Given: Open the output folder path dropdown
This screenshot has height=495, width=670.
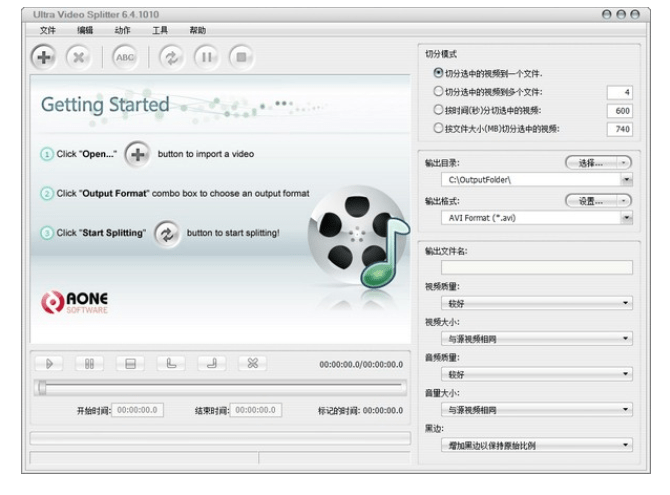Looking at the screenshot, I should coord(627,180).
